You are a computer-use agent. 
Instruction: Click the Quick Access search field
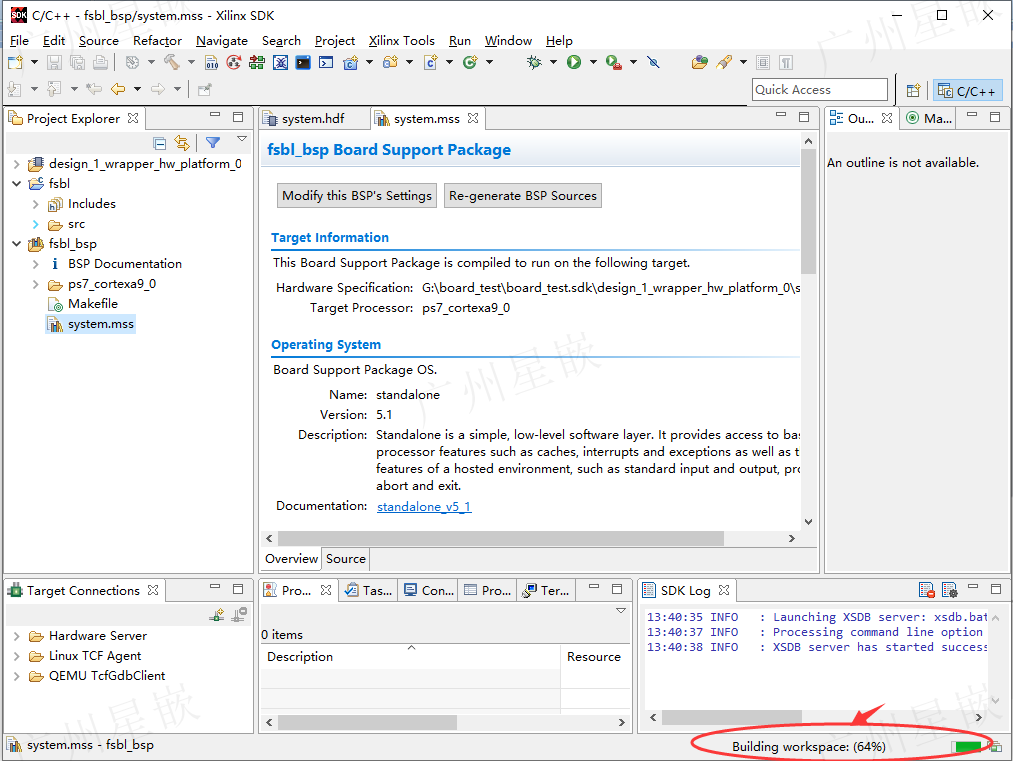coord(819,90)
